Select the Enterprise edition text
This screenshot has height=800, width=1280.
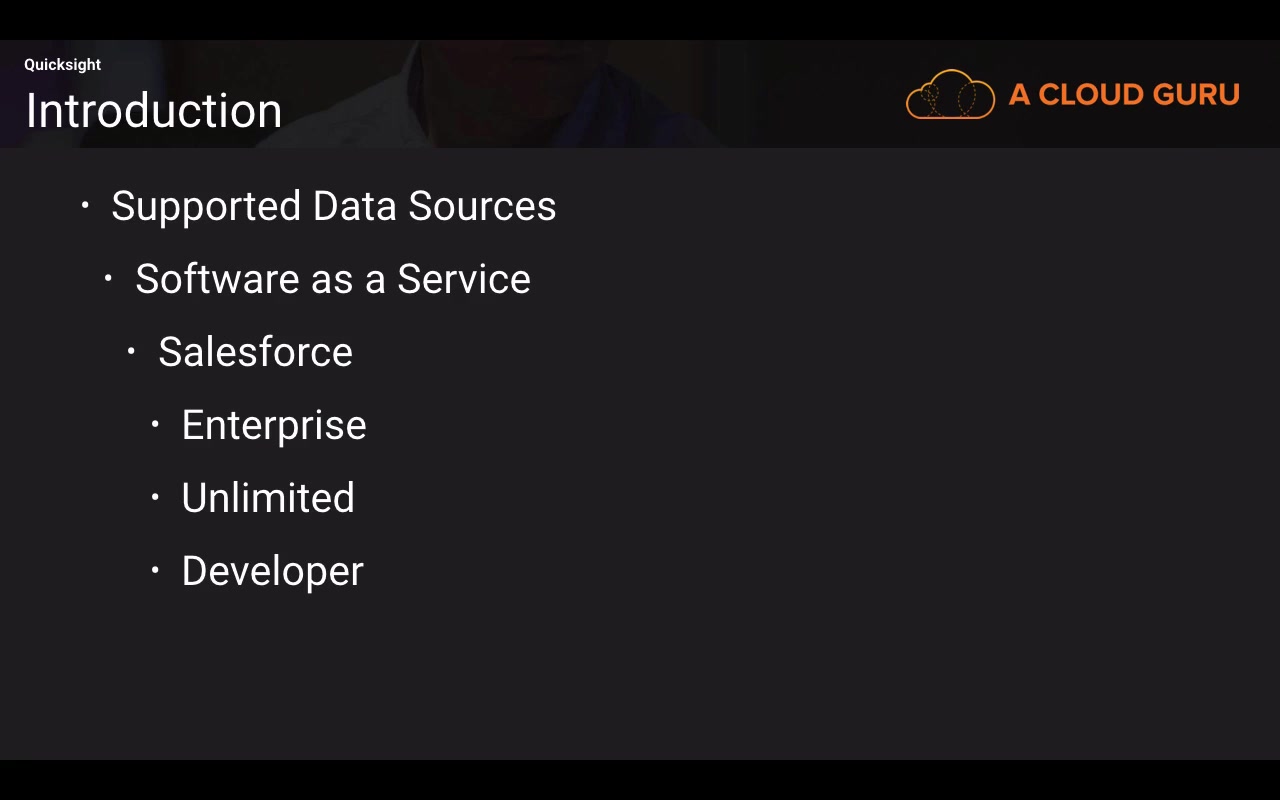pos(274,425)
